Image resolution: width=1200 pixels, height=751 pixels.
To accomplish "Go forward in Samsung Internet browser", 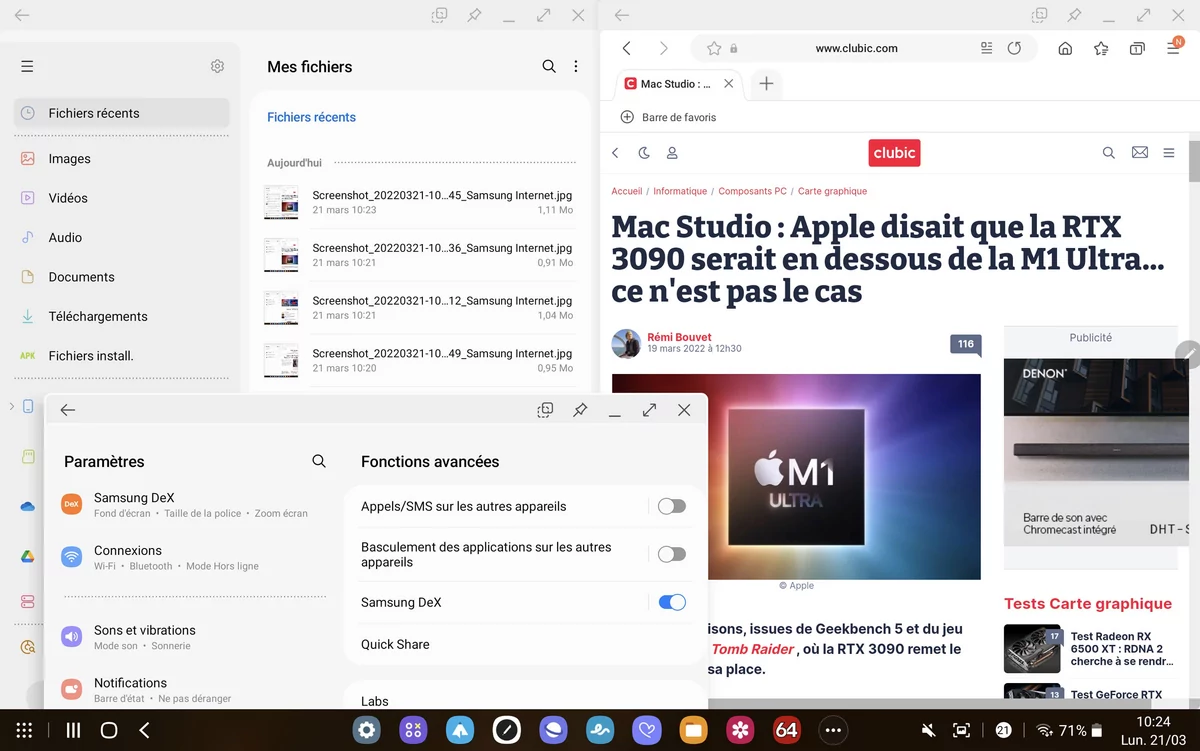I will (x=663, y=48).
